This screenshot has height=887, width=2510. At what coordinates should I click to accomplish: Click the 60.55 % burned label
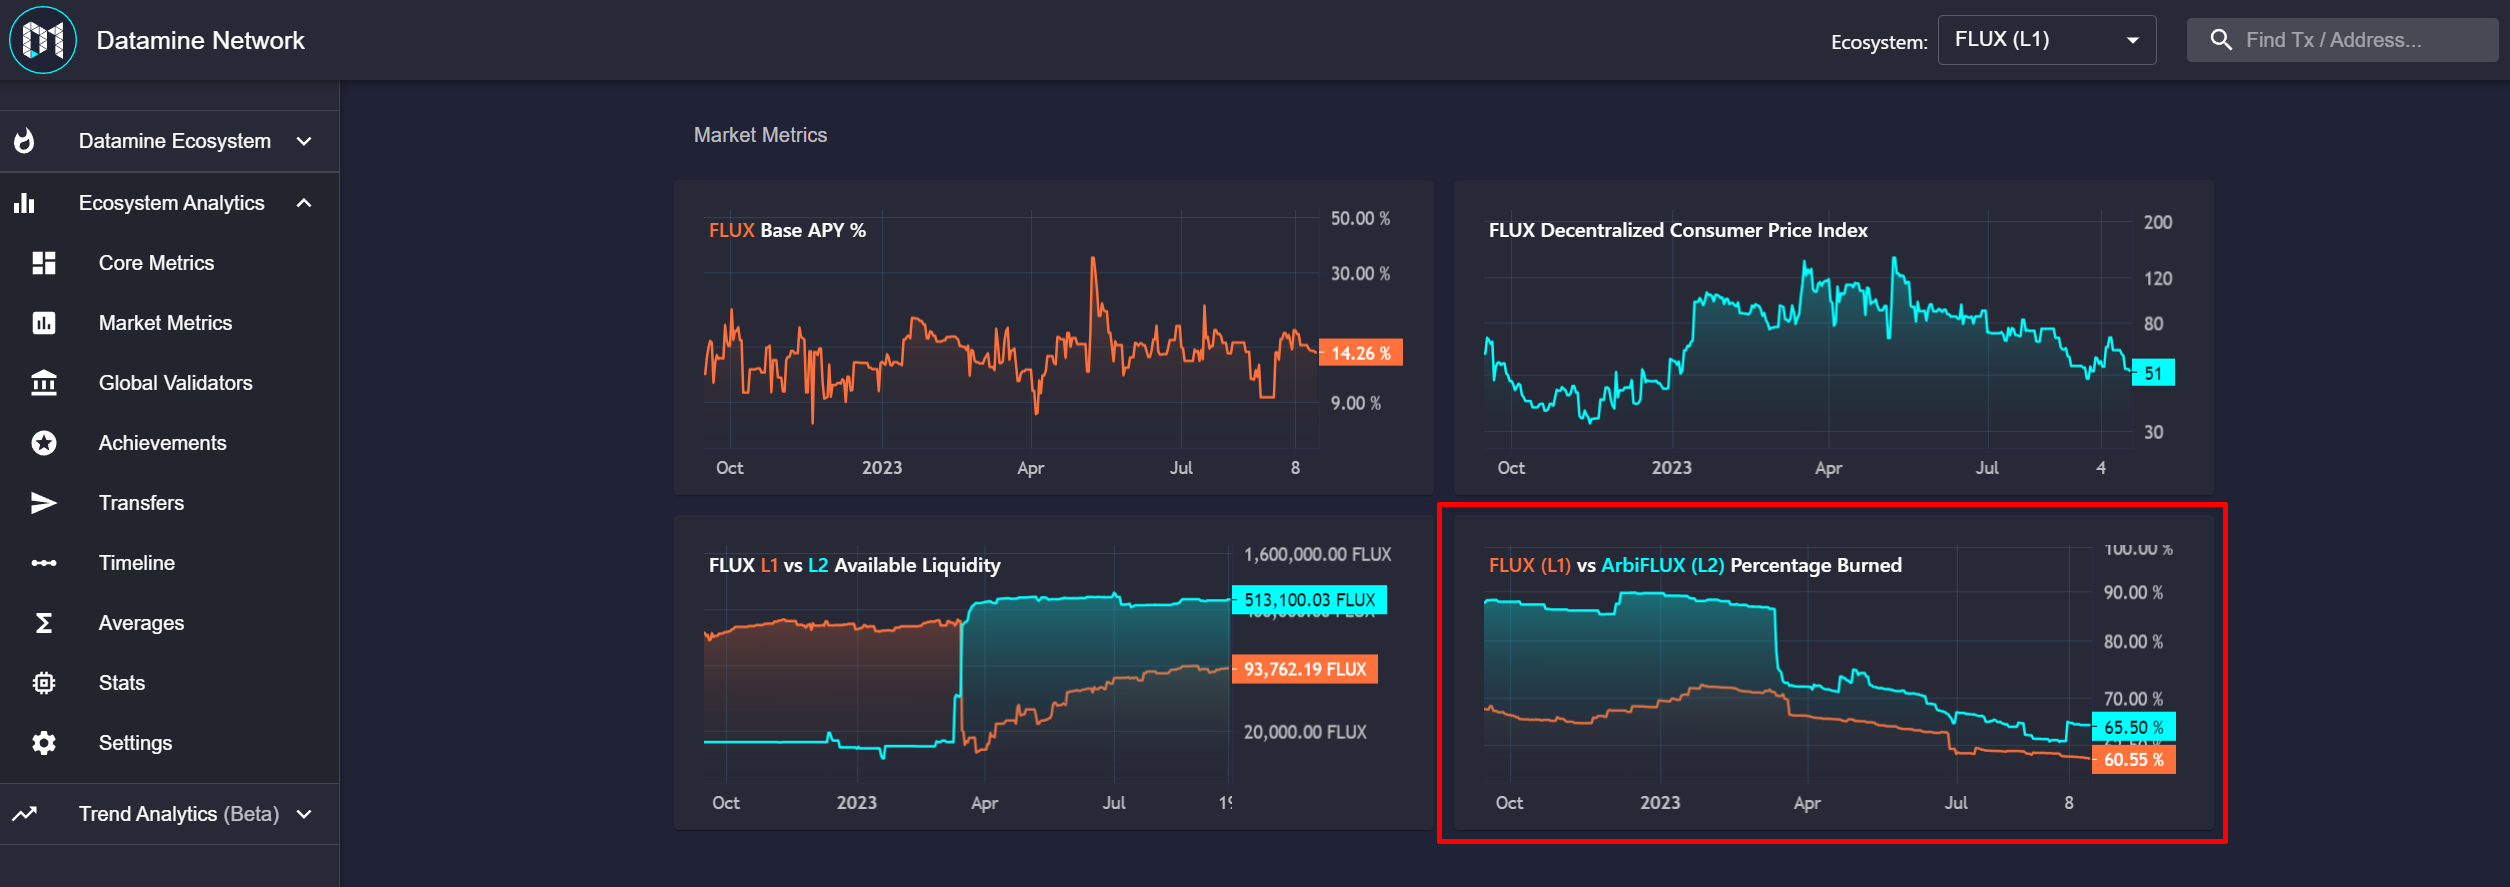point(2133,759)
